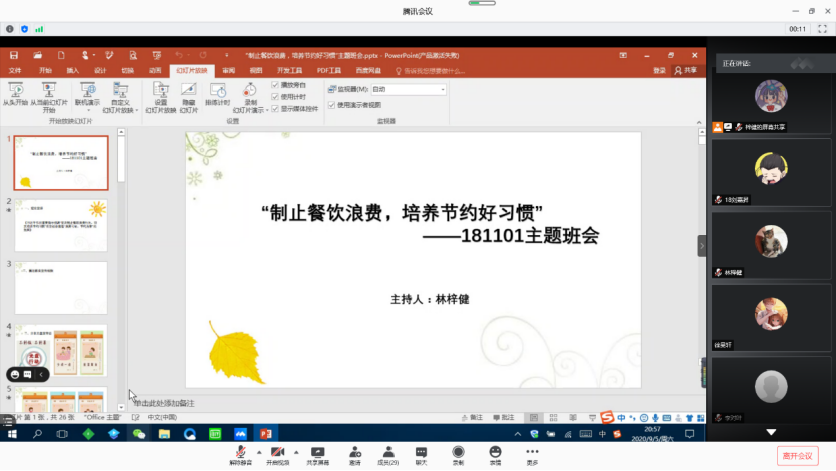Click the 隐藏幻灯片 button
The height and width of the screenshot is (471, 836).
[189, 98]
